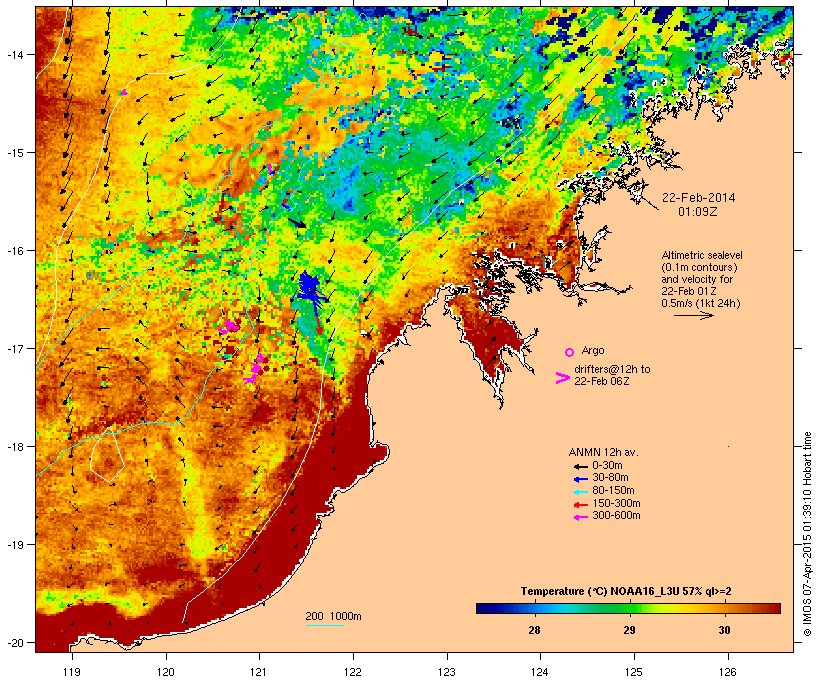Click latitude axis label -17
The width and height of the screenshot is (820, 680).
click(x=14, y=348)
